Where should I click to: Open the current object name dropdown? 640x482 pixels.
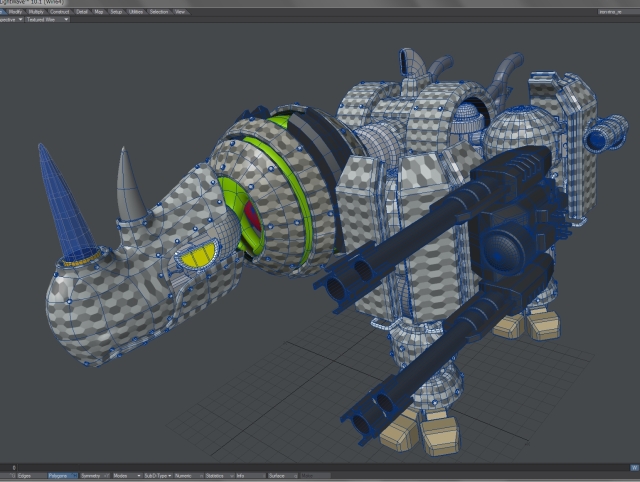pos(611,12)
